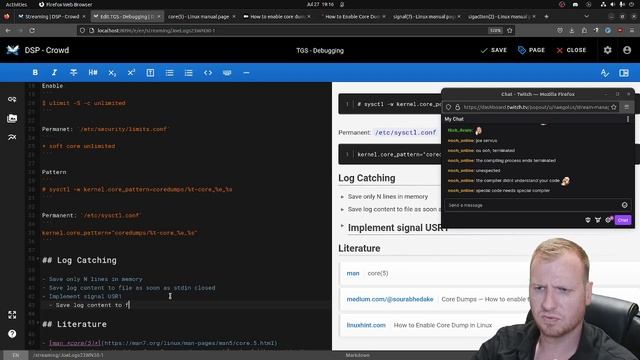
Task: Open the man link in Literature
Action: [x=353, y=273]
